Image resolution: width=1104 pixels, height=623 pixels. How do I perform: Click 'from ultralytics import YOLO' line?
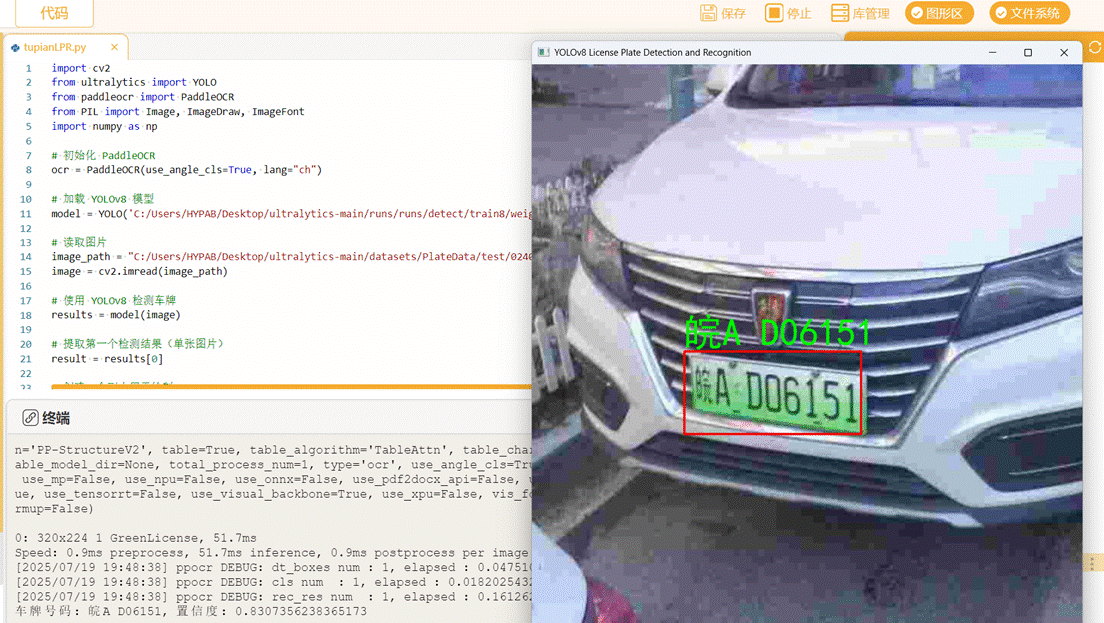(134, 82)
